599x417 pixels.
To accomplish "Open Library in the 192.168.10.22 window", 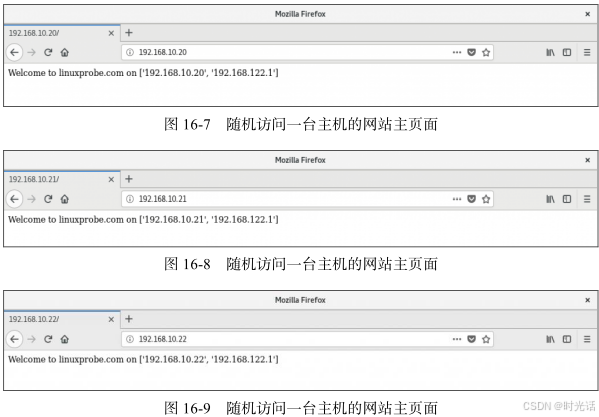I will click(x=550, y=339).
